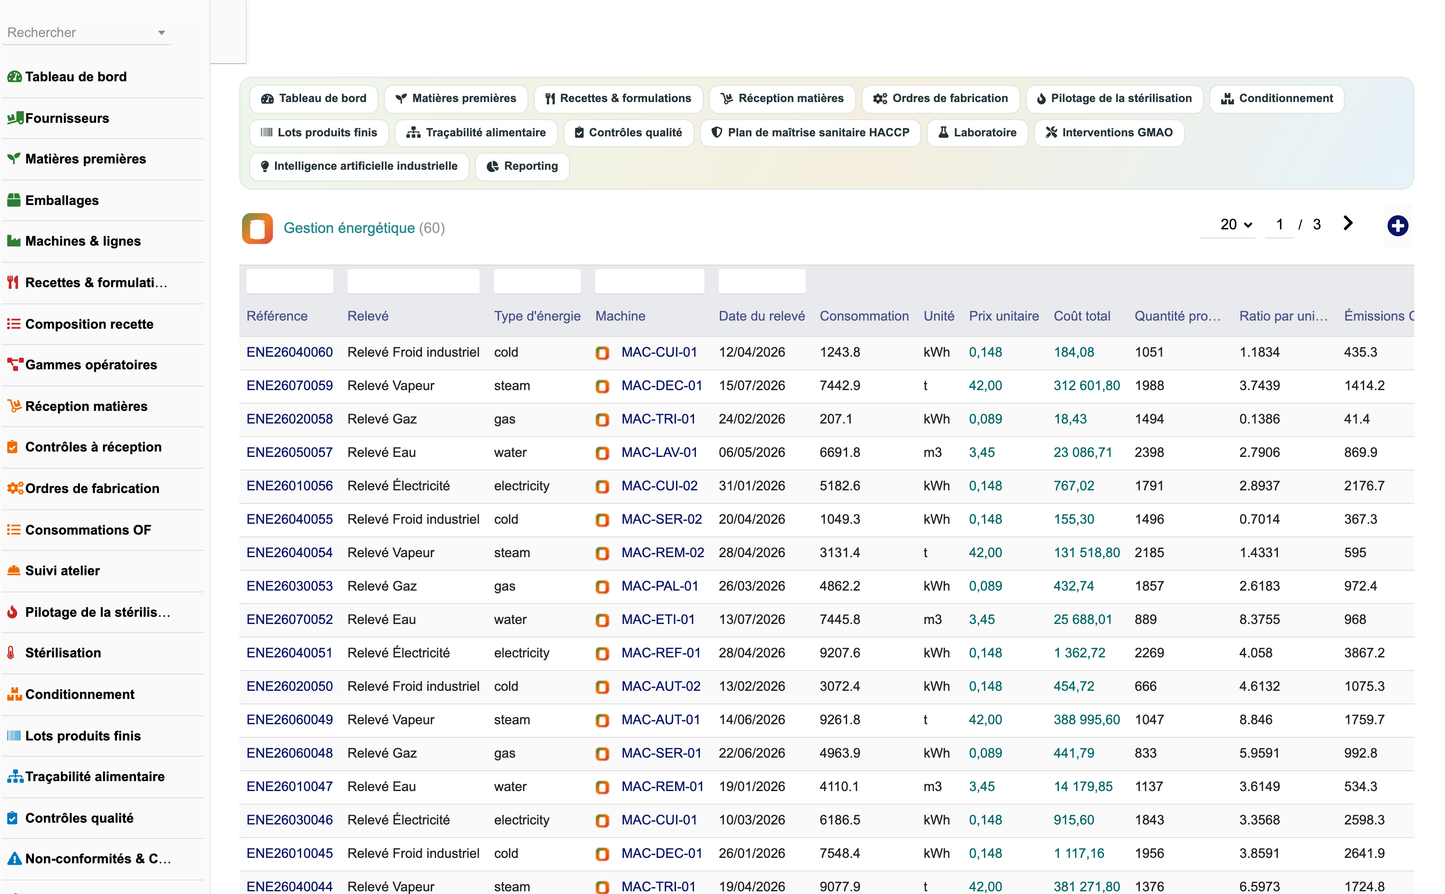Click the Machines & lignes factory icon
Viewport: 1445px width, 894px height.
14,241
